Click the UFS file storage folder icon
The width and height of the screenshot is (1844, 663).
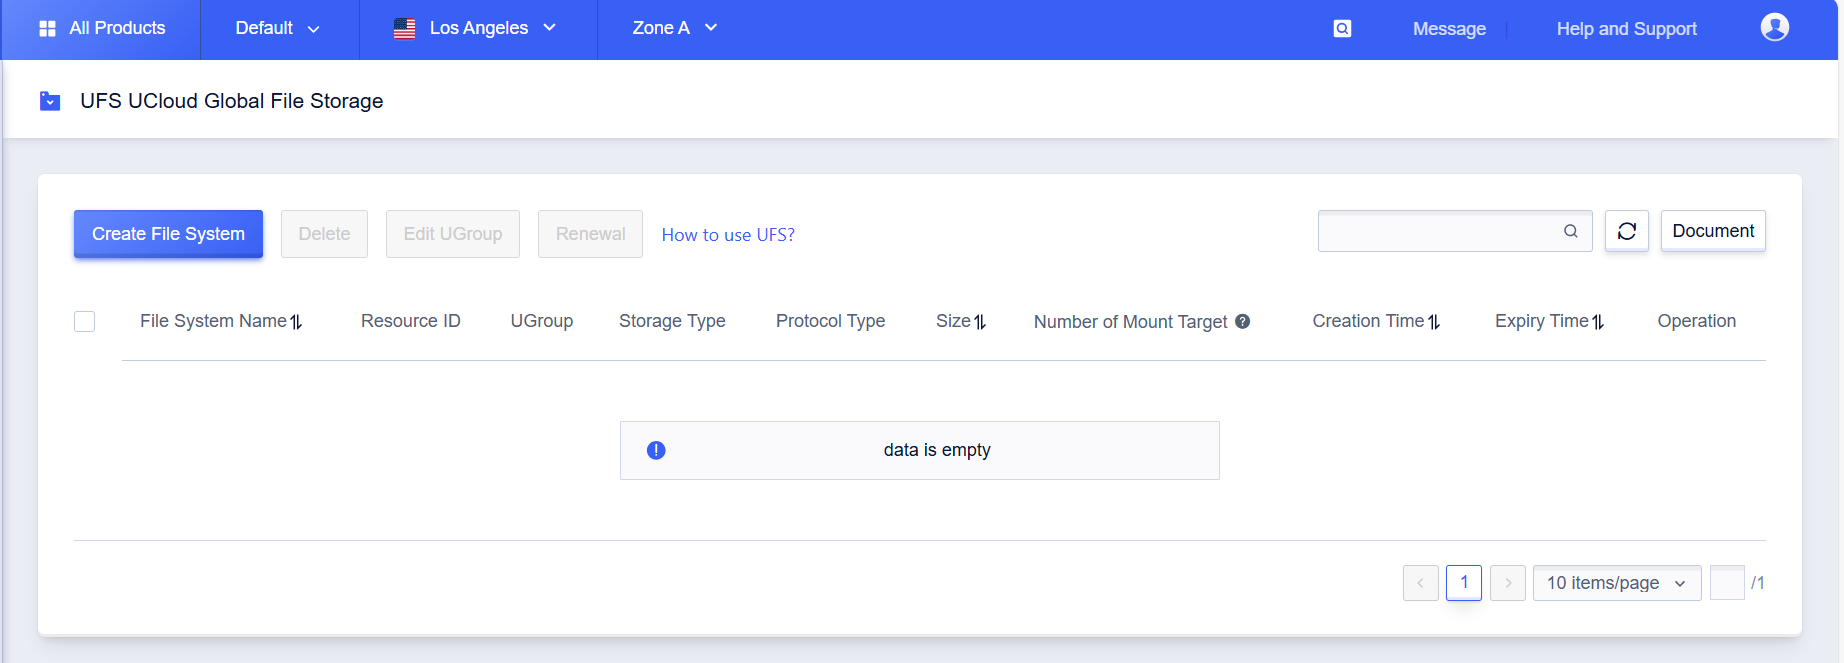point(50,101)
